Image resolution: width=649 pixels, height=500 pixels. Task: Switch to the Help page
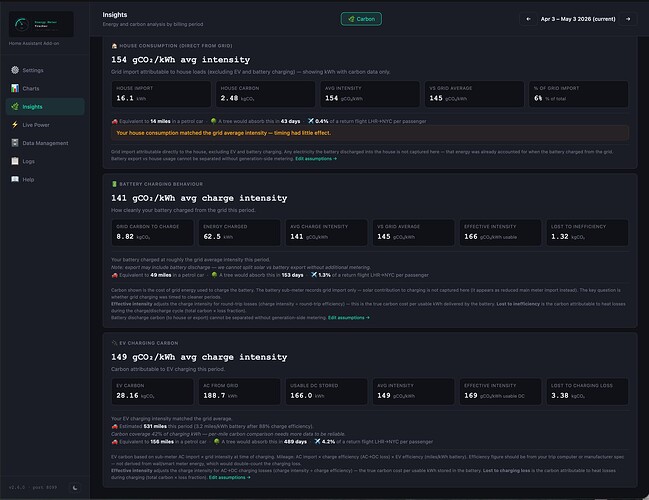point(45,179)
